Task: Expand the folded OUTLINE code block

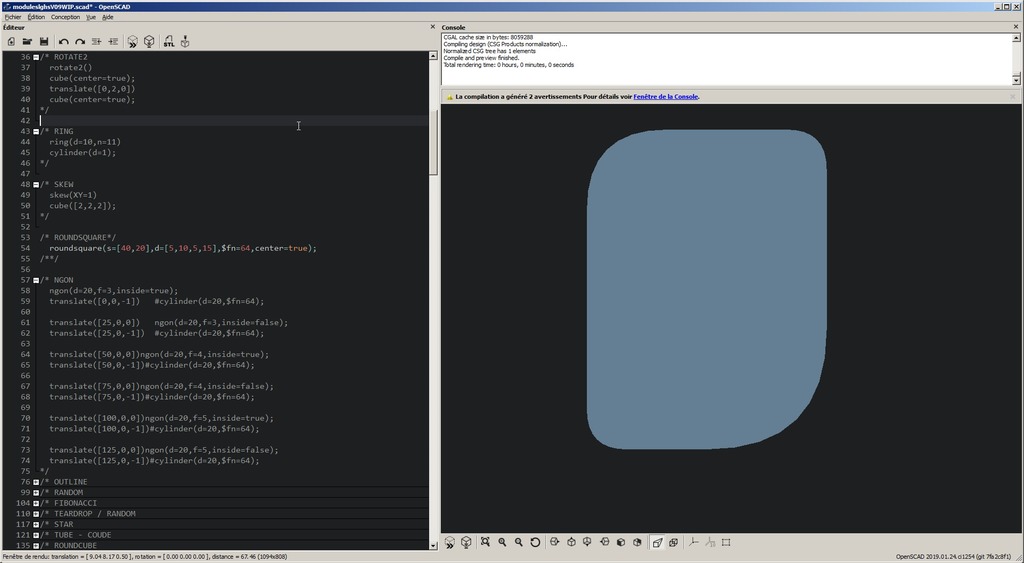Action: coord(36,482)
